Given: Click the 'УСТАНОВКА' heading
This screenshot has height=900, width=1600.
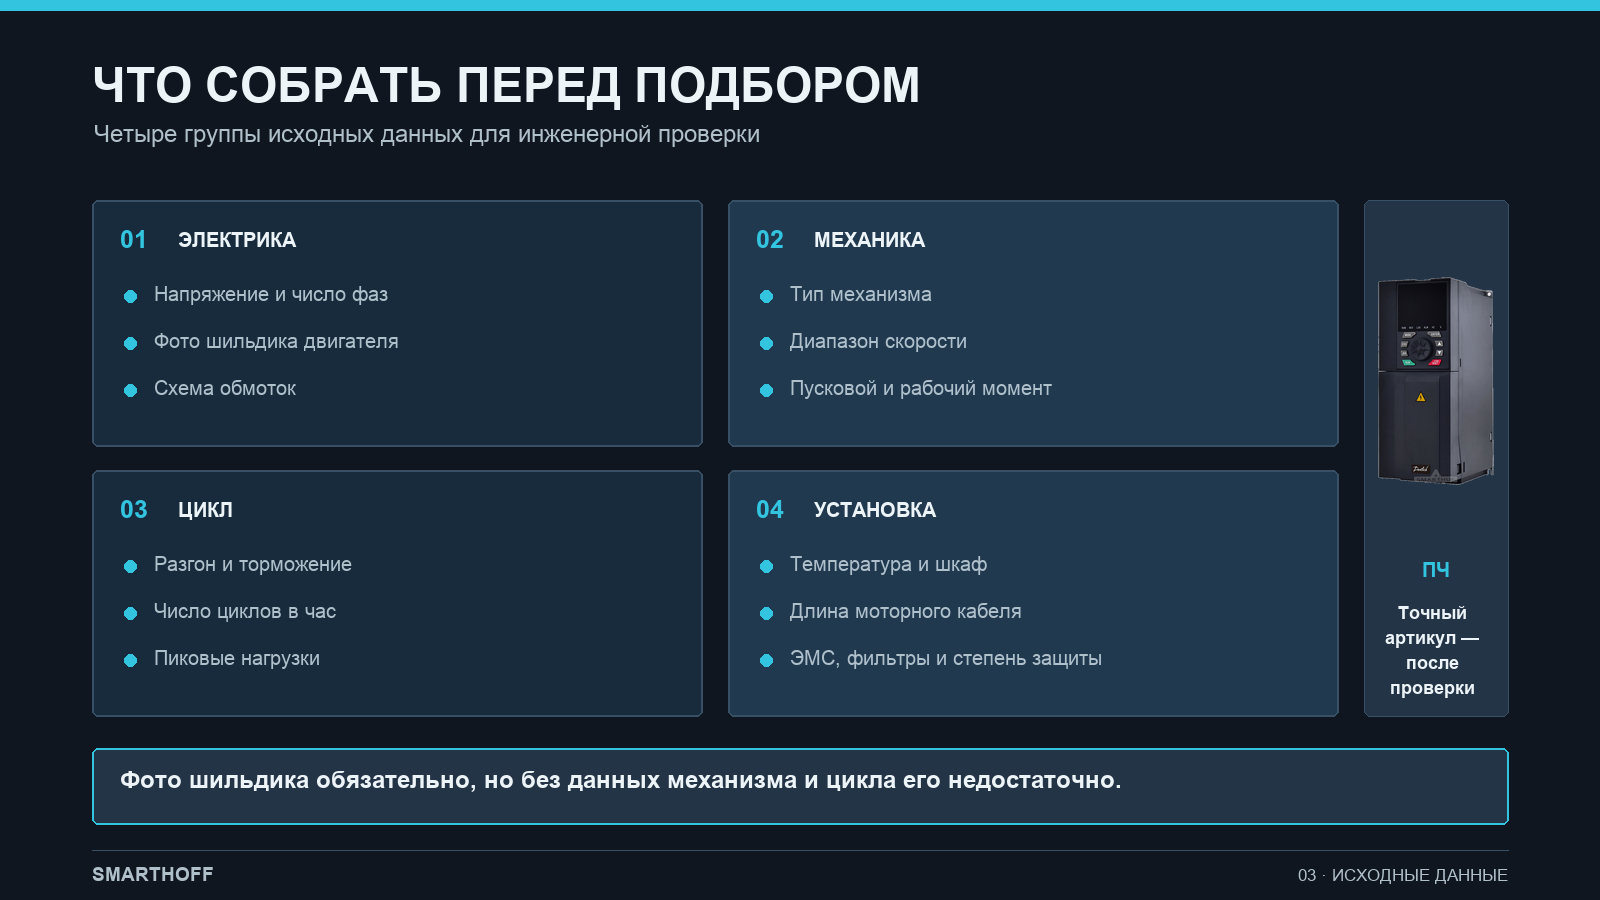Looking at the screenshot, I should pos(875,510).
